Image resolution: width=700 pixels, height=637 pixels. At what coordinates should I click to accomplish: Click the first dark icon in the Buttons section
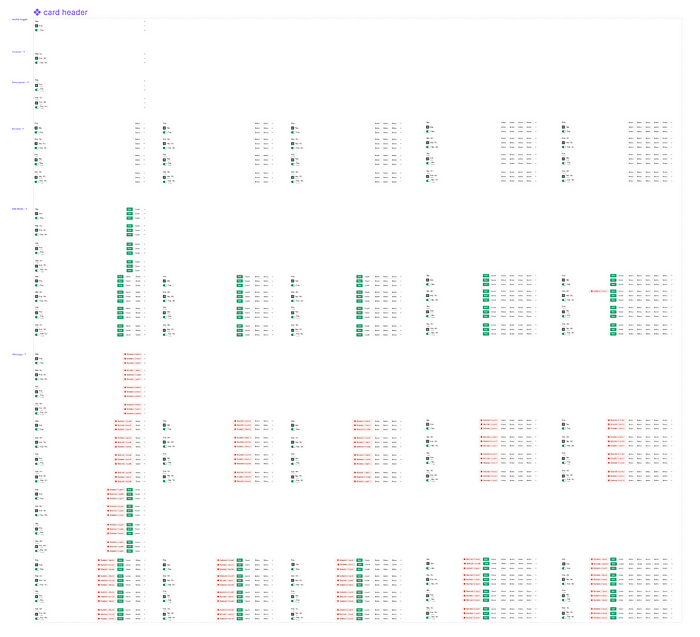tap(37, 128)
